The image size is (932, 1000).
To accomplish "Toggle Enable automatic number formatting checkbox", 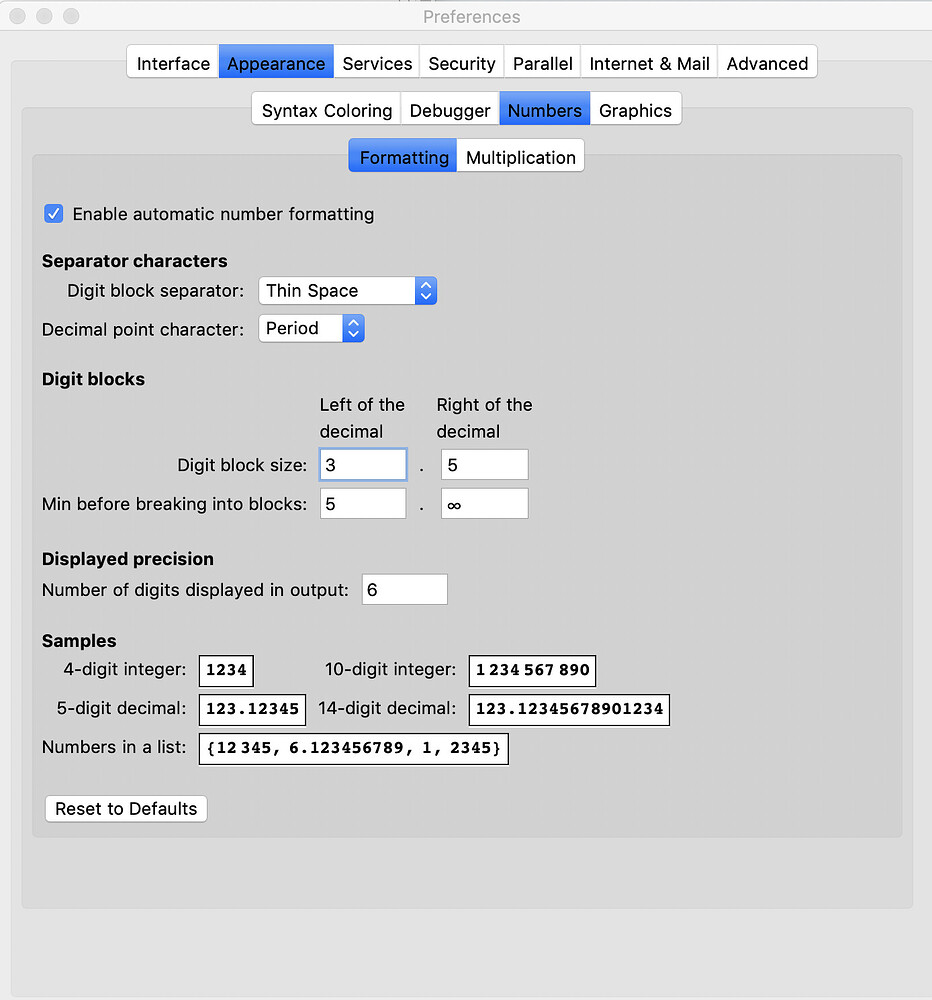I will coord(54,214).
